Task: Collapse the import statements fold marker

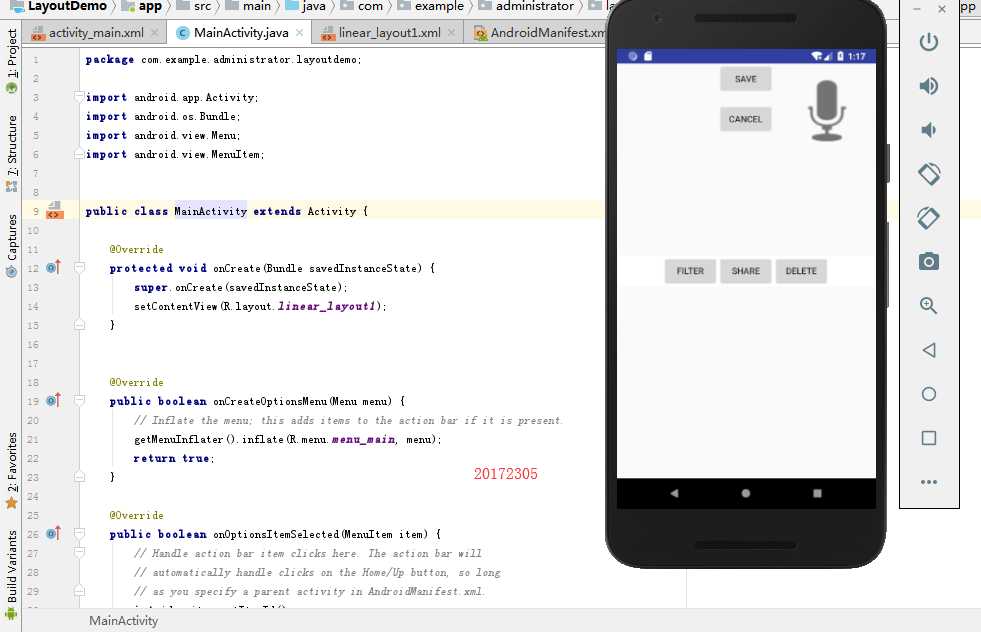Action: [79, 96]
